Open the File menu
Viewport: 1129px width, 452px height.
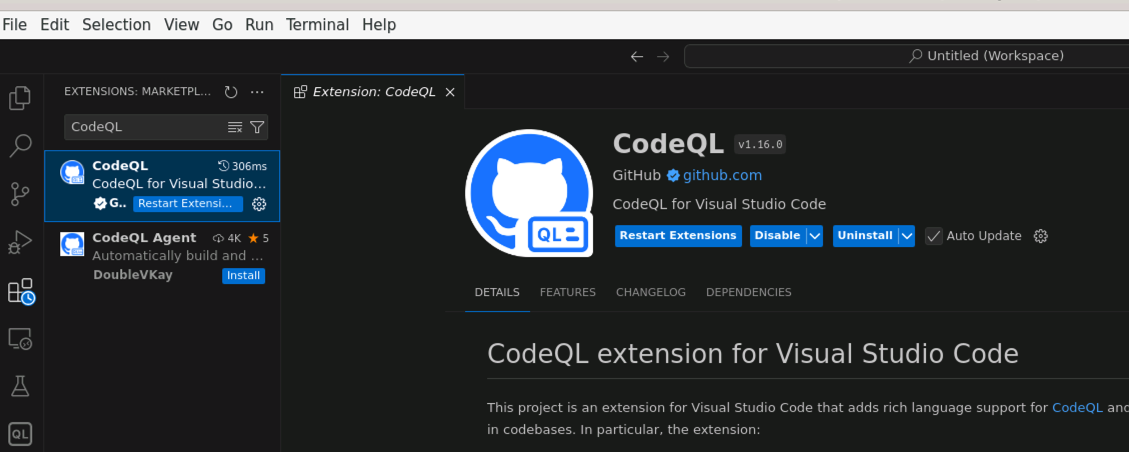14,25
